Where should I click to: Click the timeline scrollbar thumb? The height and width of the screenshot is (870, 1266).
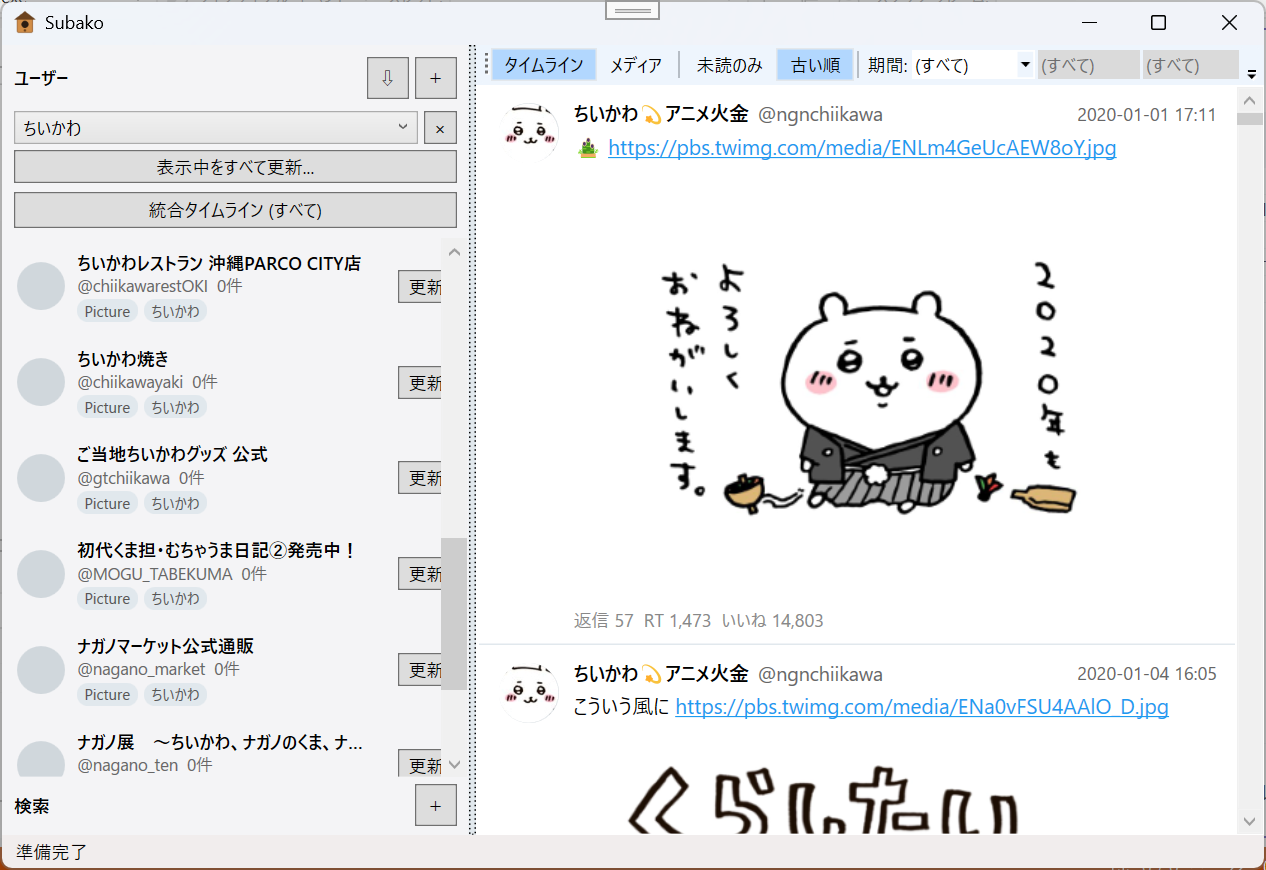pos(1250,119)
